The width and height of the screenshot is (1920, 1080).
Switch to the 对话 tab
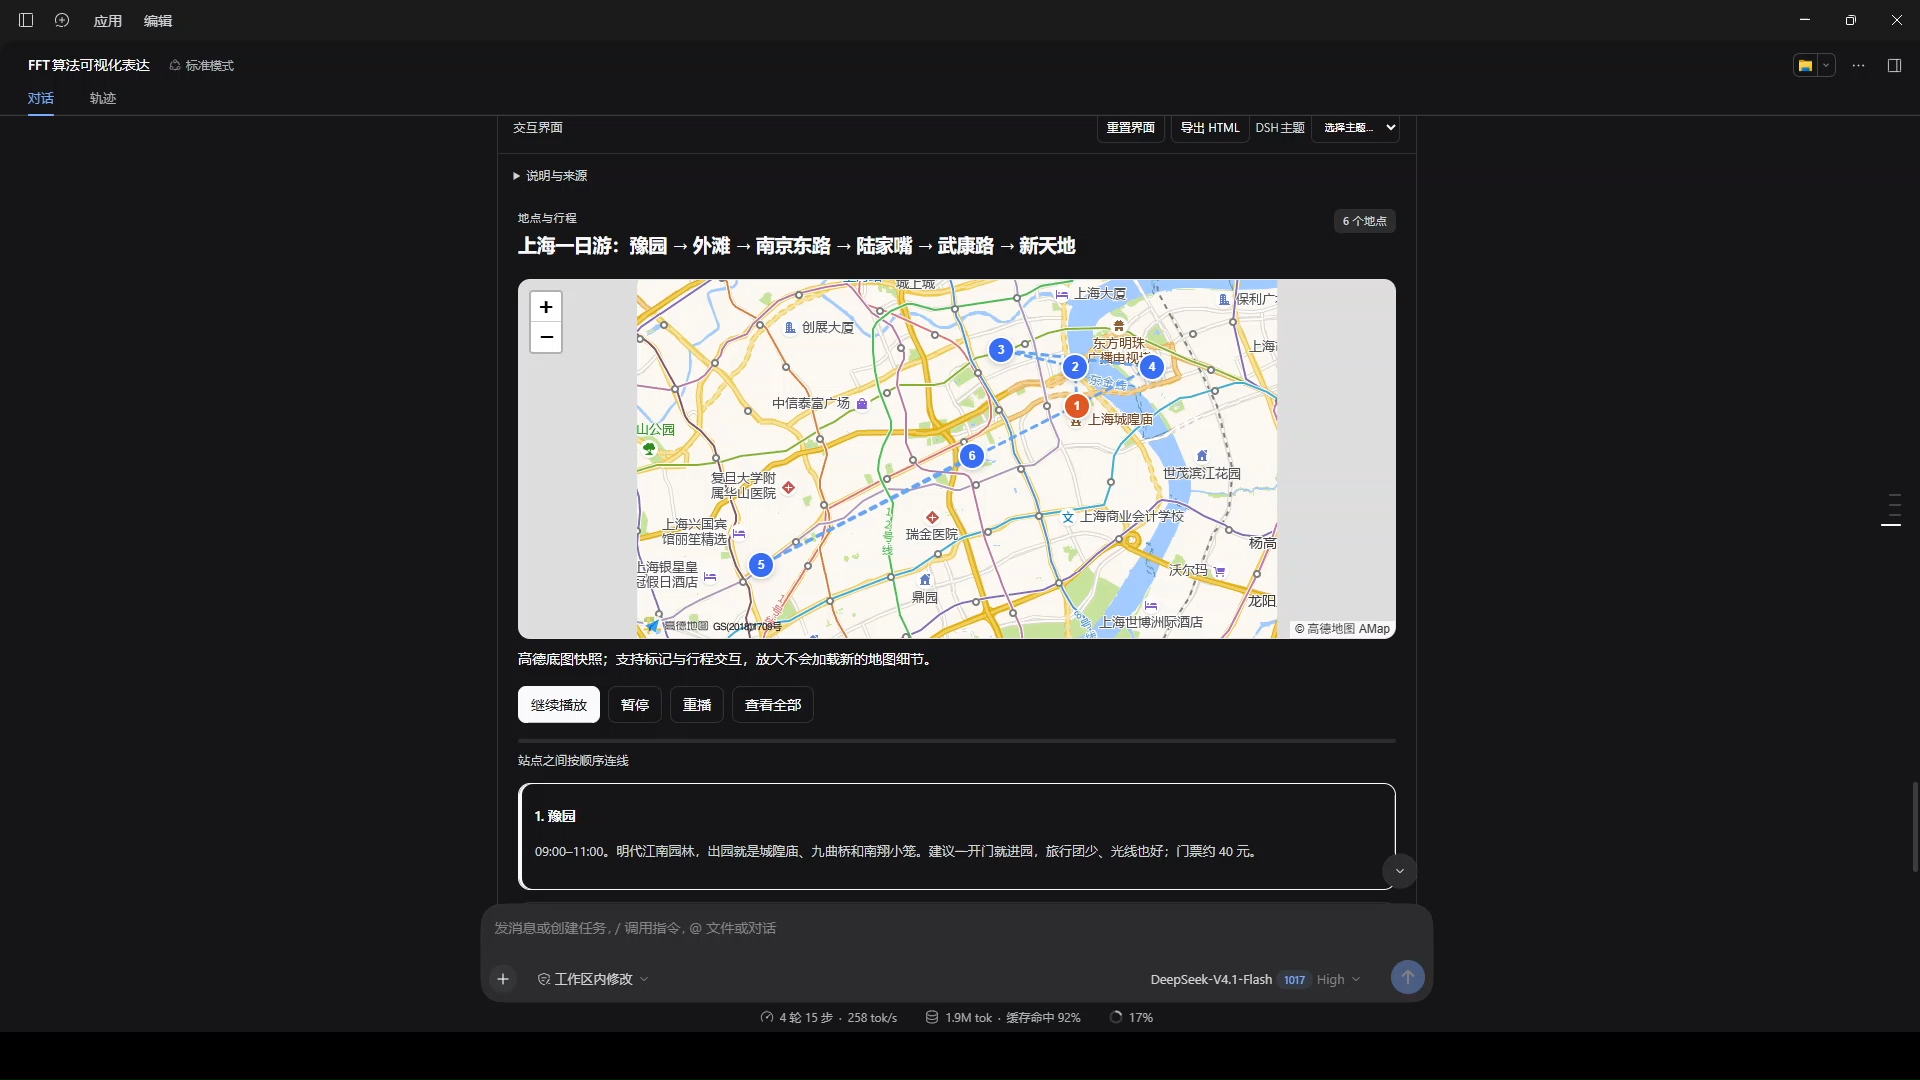tap(41, 98)
